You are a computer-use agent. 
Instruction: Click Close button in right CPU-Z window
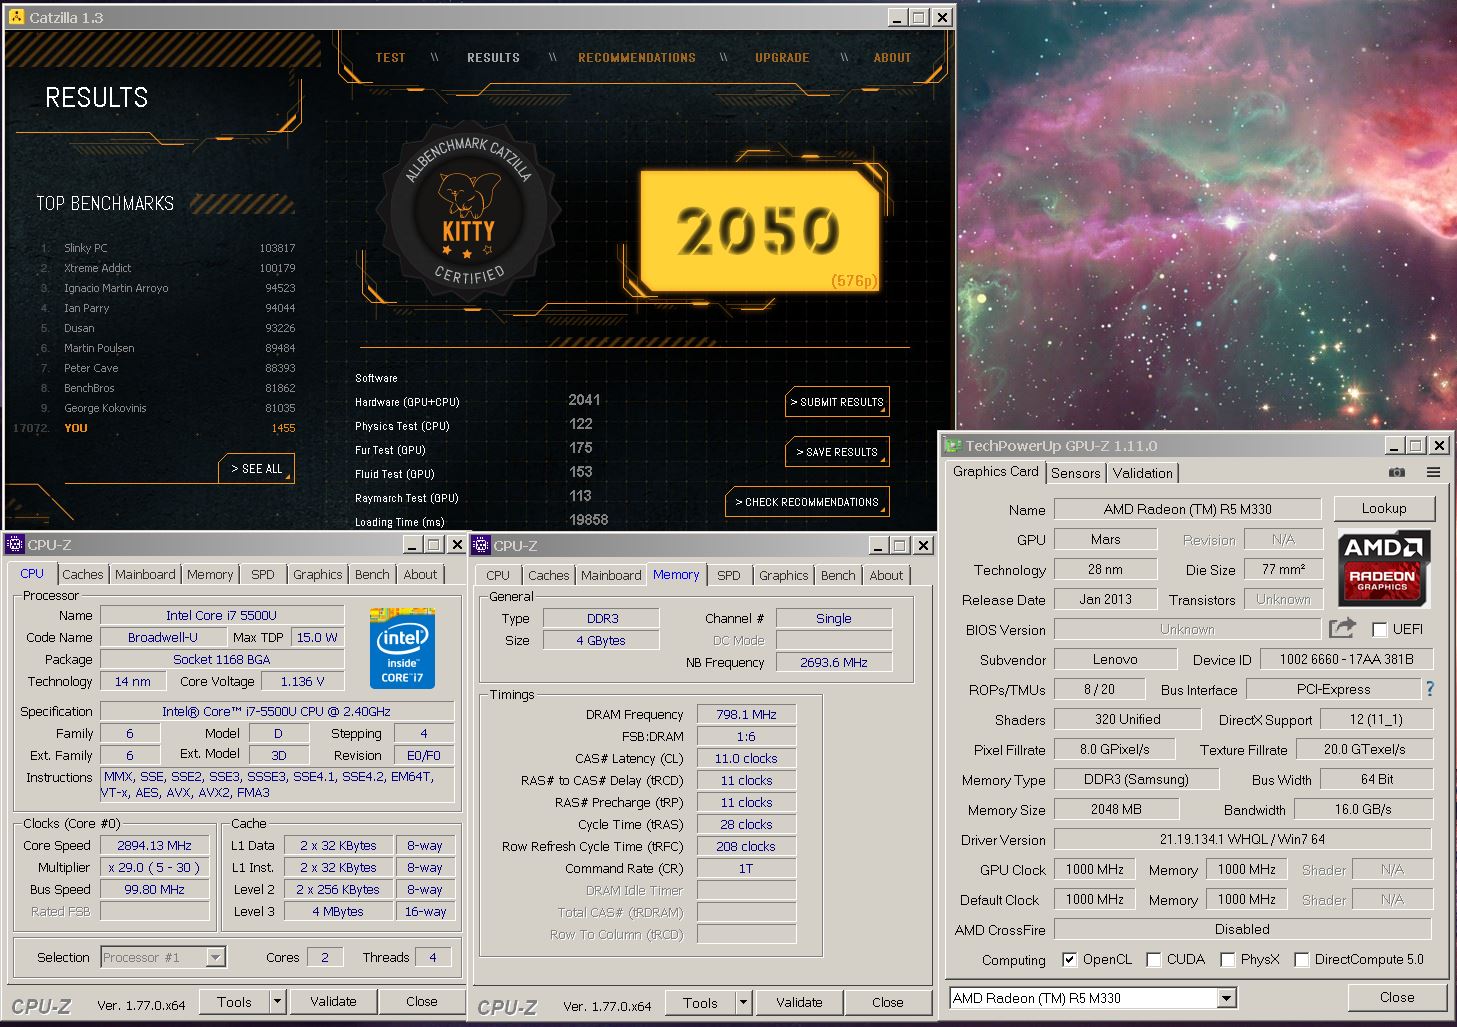[x=887, y=1002]
